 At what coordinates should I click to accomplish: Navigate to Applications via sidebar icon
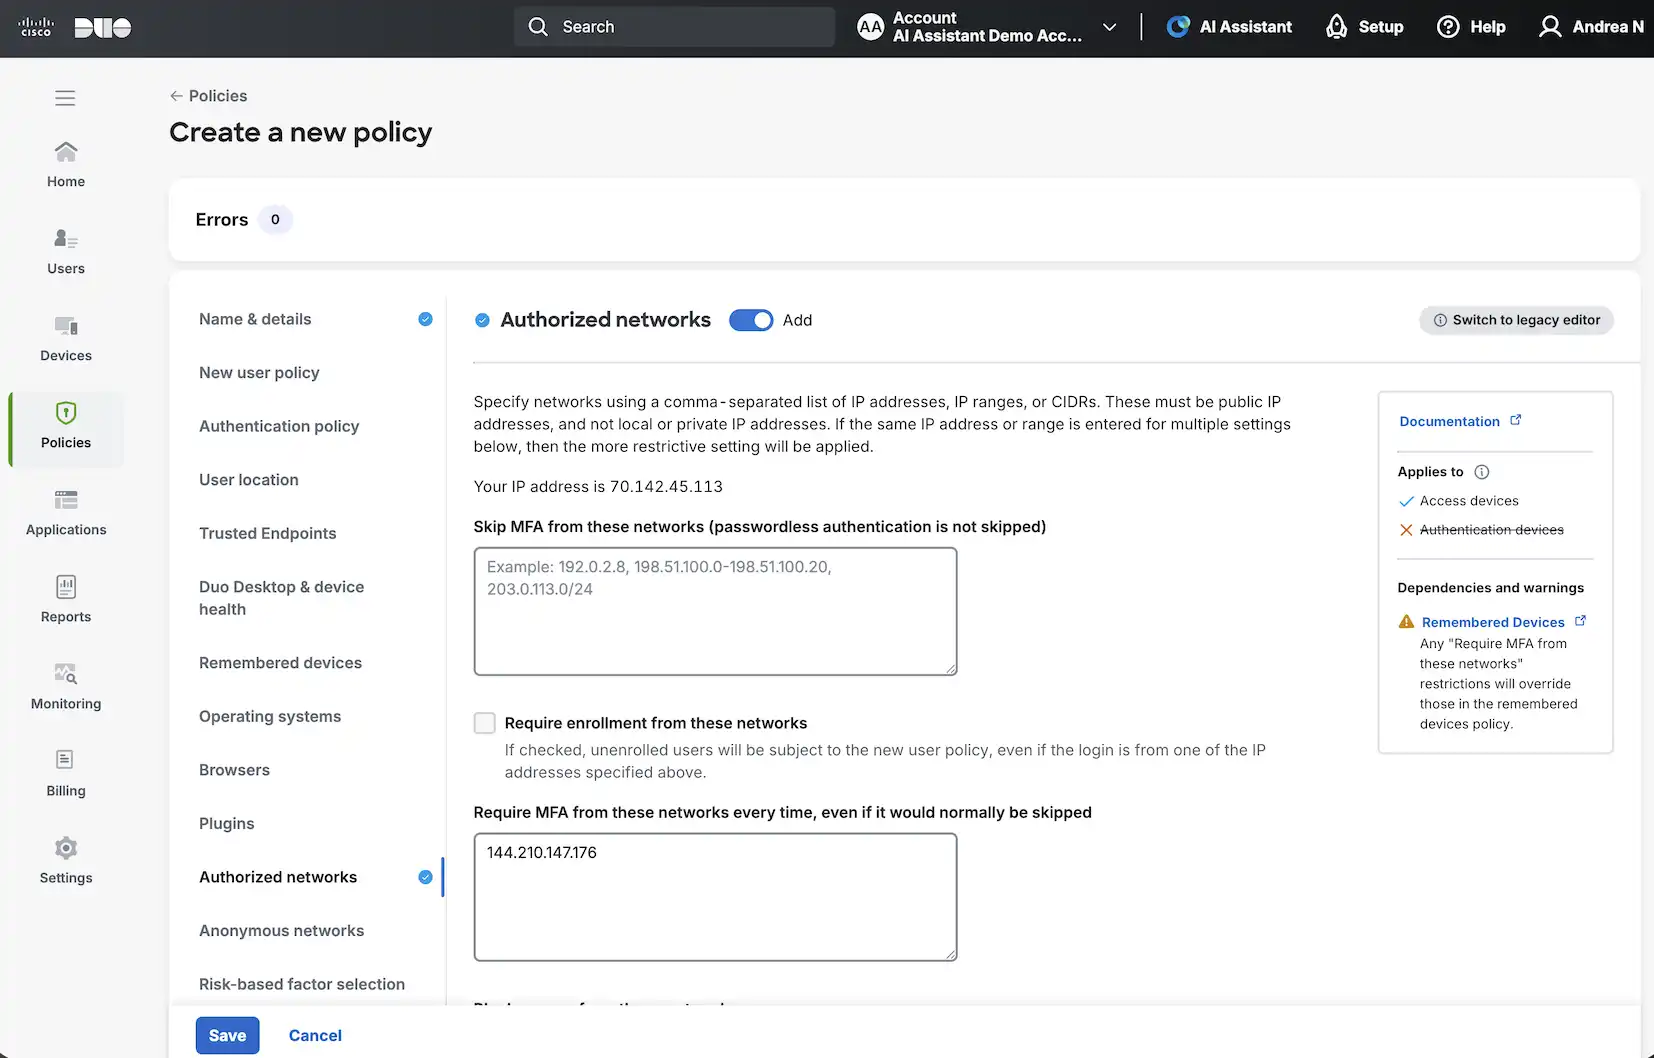(65, 512)
